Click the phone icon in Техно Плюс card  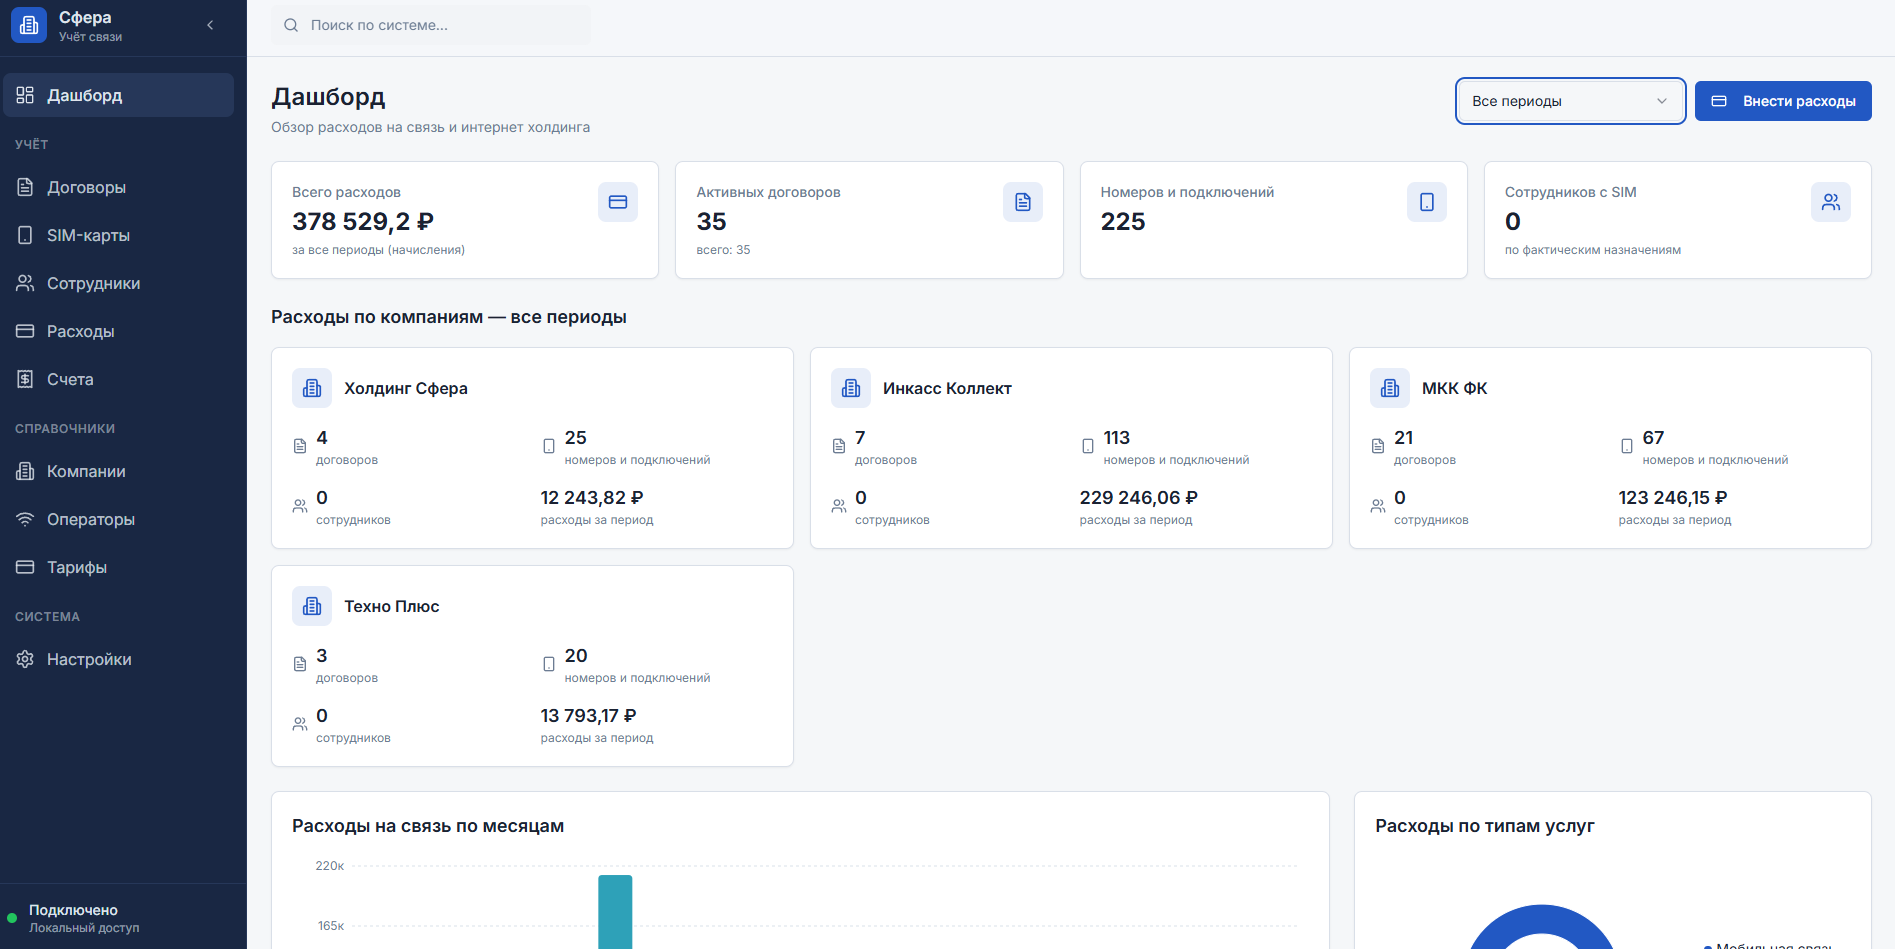coord(549,664)
